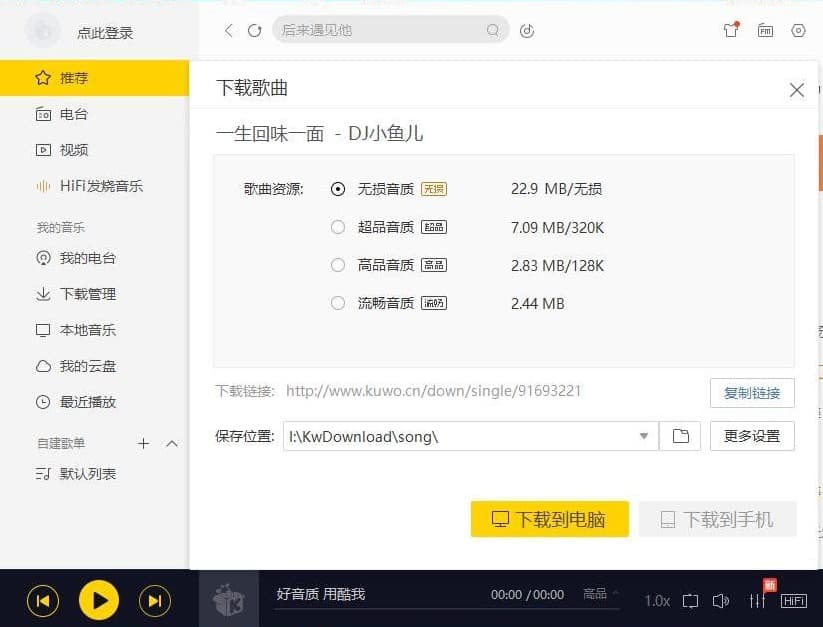Open 默认列表 playlist
The image size is (823, 627).
pyautogui.click(x=94, y=474)
